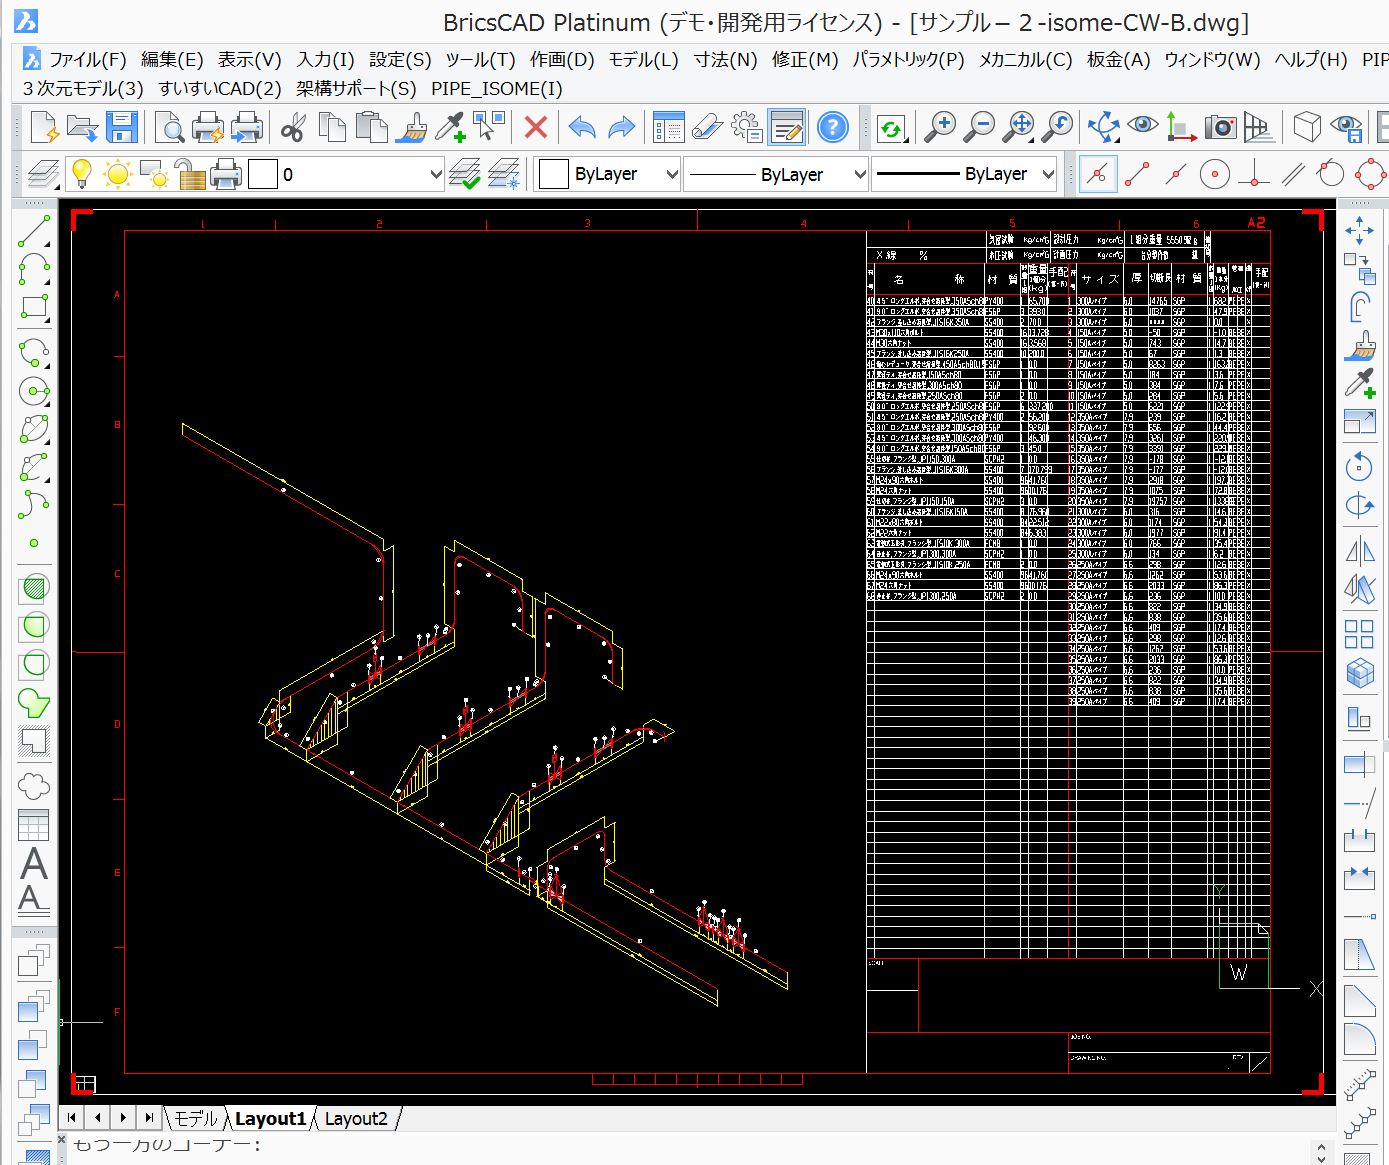Screen dimensions: 1389x1165
Task: Select the Revision Cloud tool
Action: [34, 785]
